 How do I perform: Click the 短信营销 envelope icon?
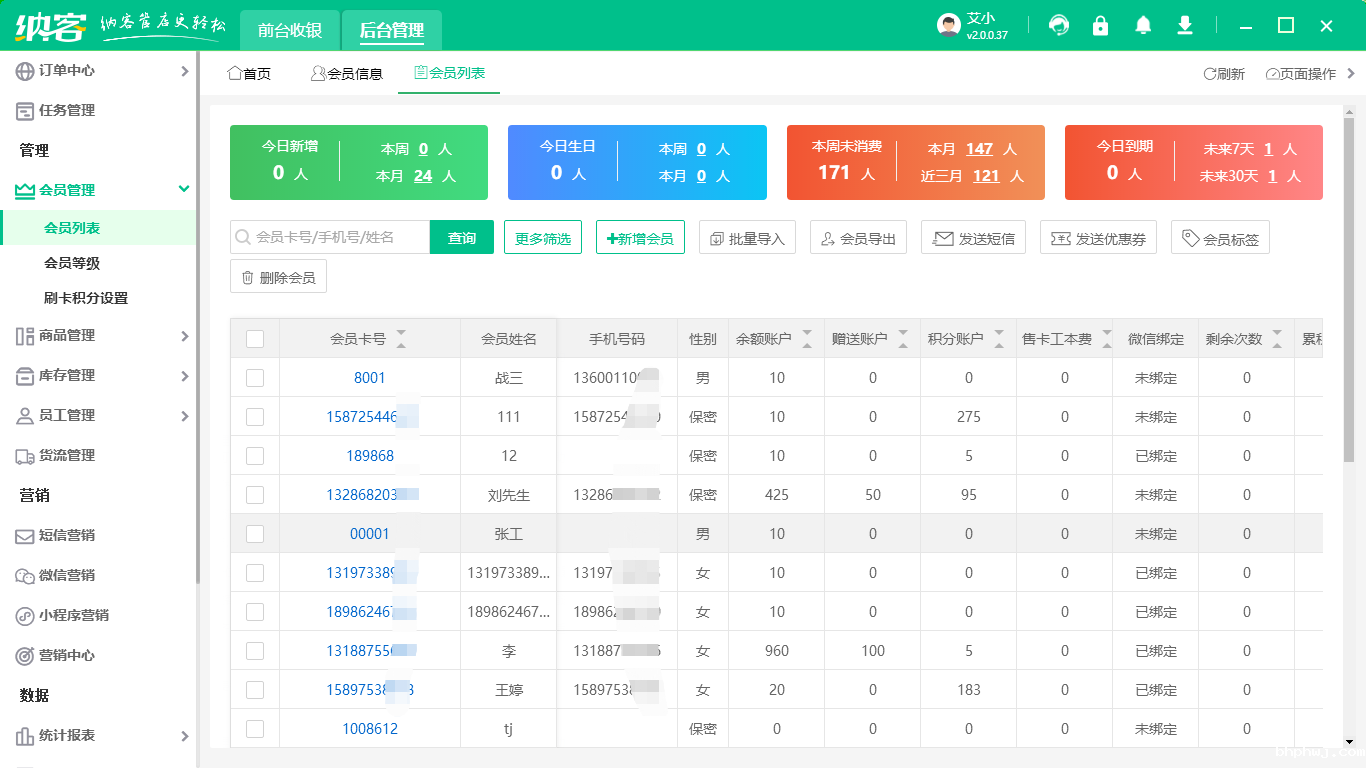click(x=25, y=536)
